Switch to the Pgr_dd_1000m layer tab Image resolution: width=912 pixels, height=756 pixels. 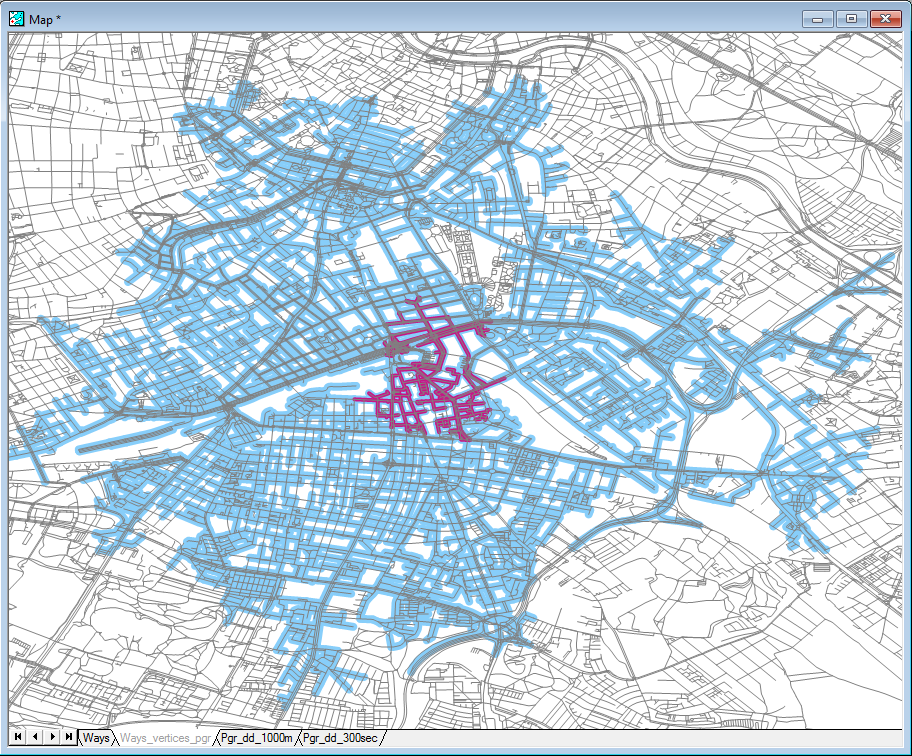point(256,738)
